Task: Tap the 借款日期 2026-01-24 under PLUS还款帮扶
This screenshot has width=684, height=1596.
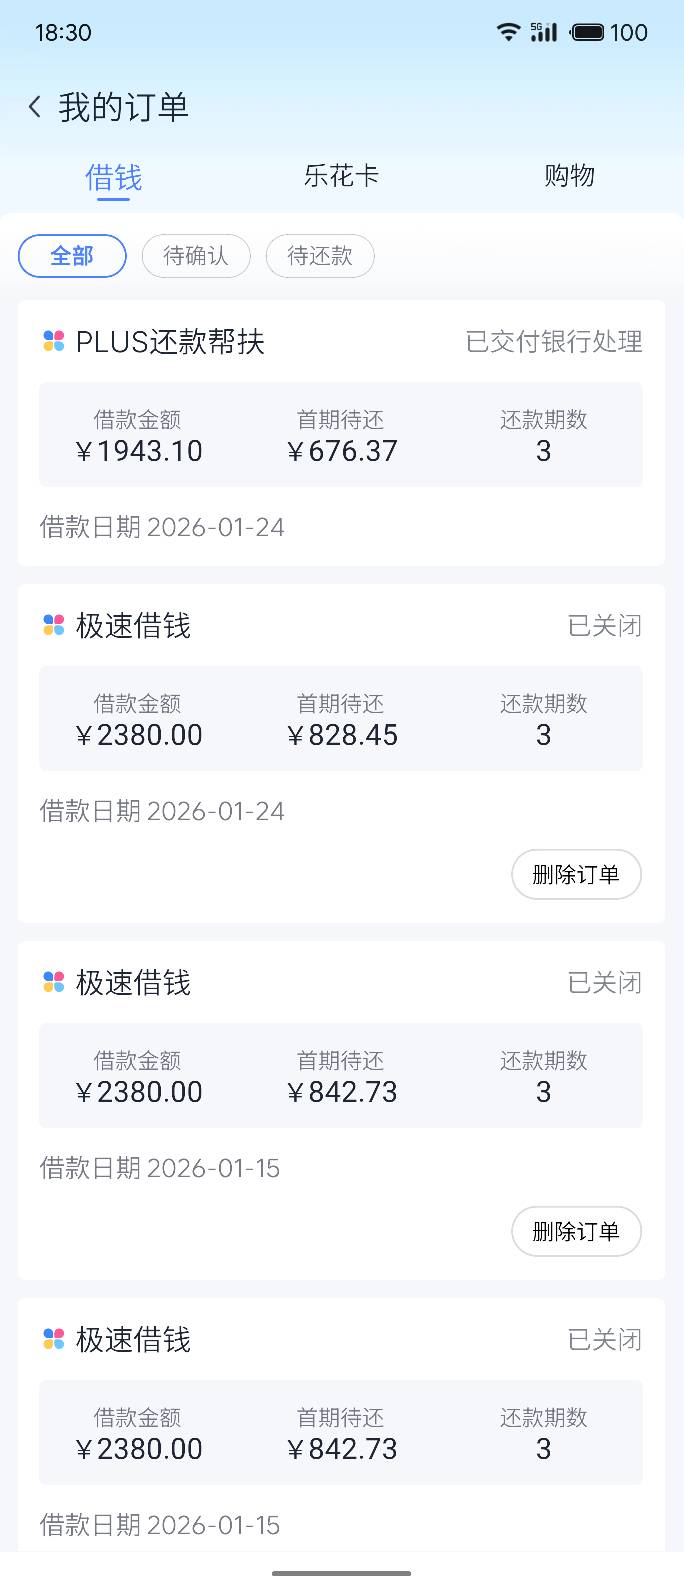Action: [x=162, y=527]
